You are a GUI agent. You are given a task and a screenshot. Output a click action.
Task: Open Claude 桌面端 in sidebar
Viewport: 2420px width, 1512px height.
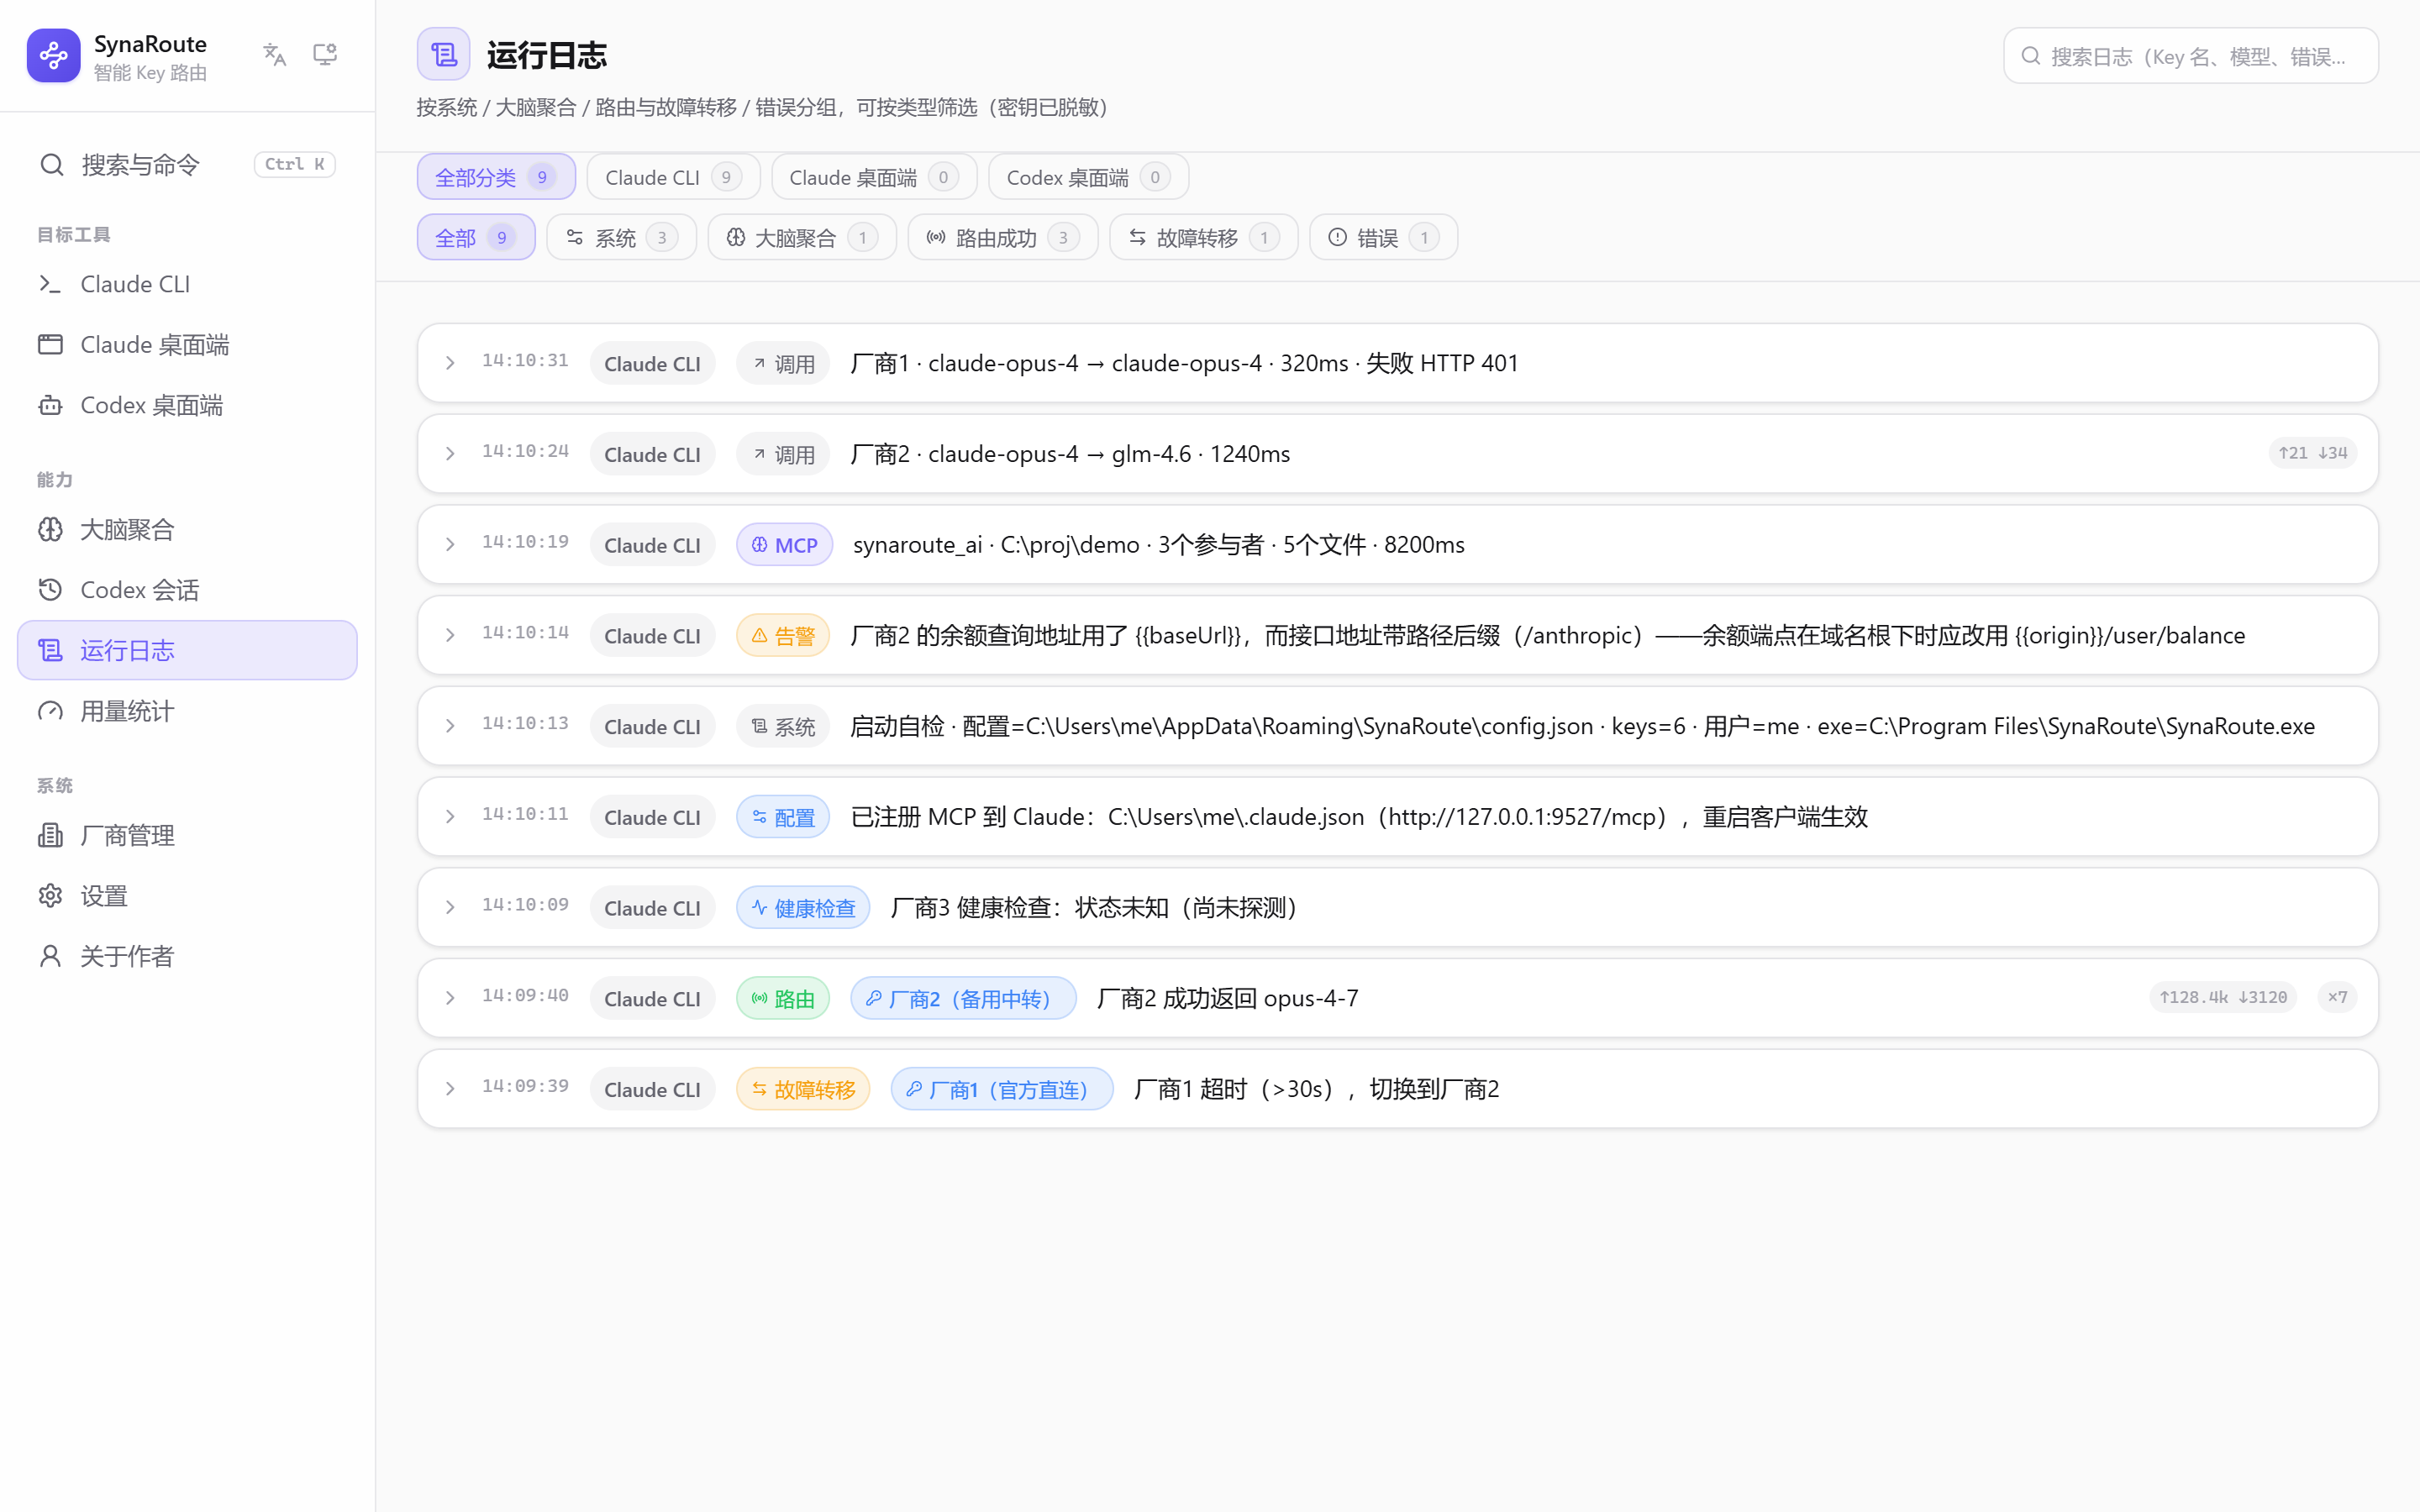(187, 344)
